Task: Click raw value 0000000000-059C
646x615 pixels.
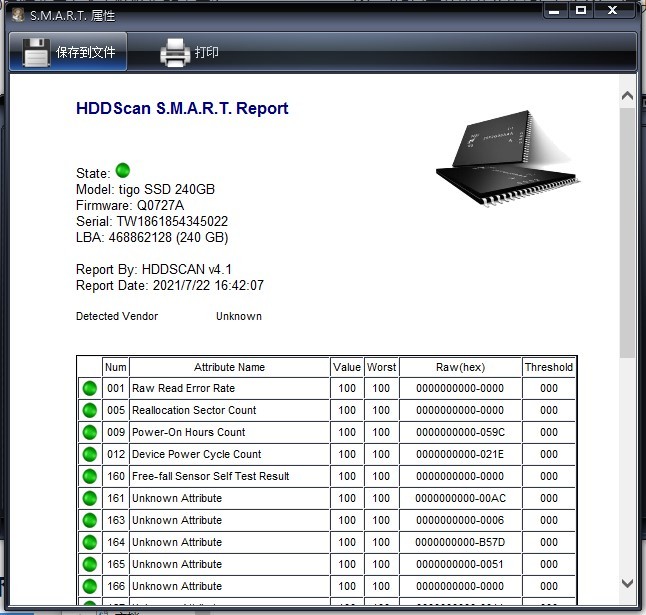Action: (x=460, y=432)
